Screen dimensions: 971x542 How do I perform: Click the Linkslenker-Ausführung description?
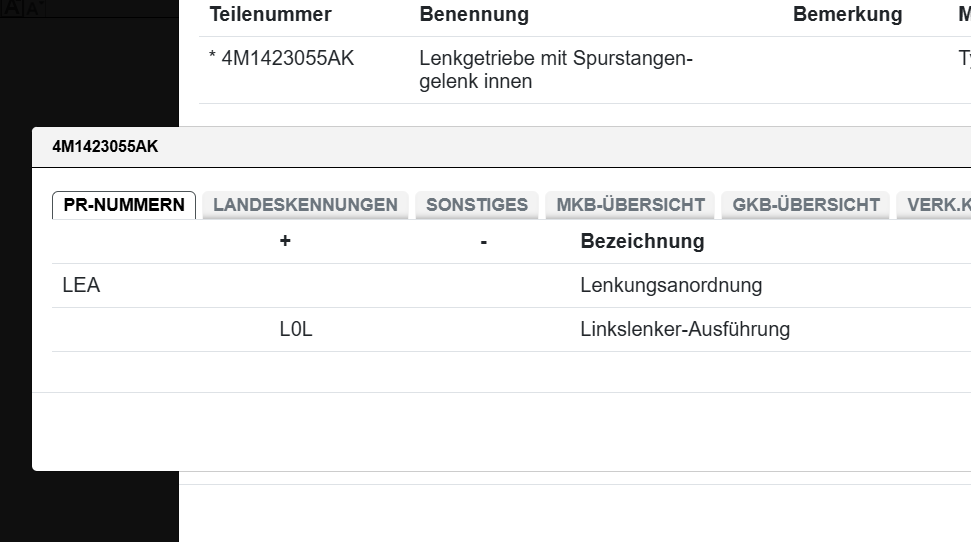[x=685, y=329]
